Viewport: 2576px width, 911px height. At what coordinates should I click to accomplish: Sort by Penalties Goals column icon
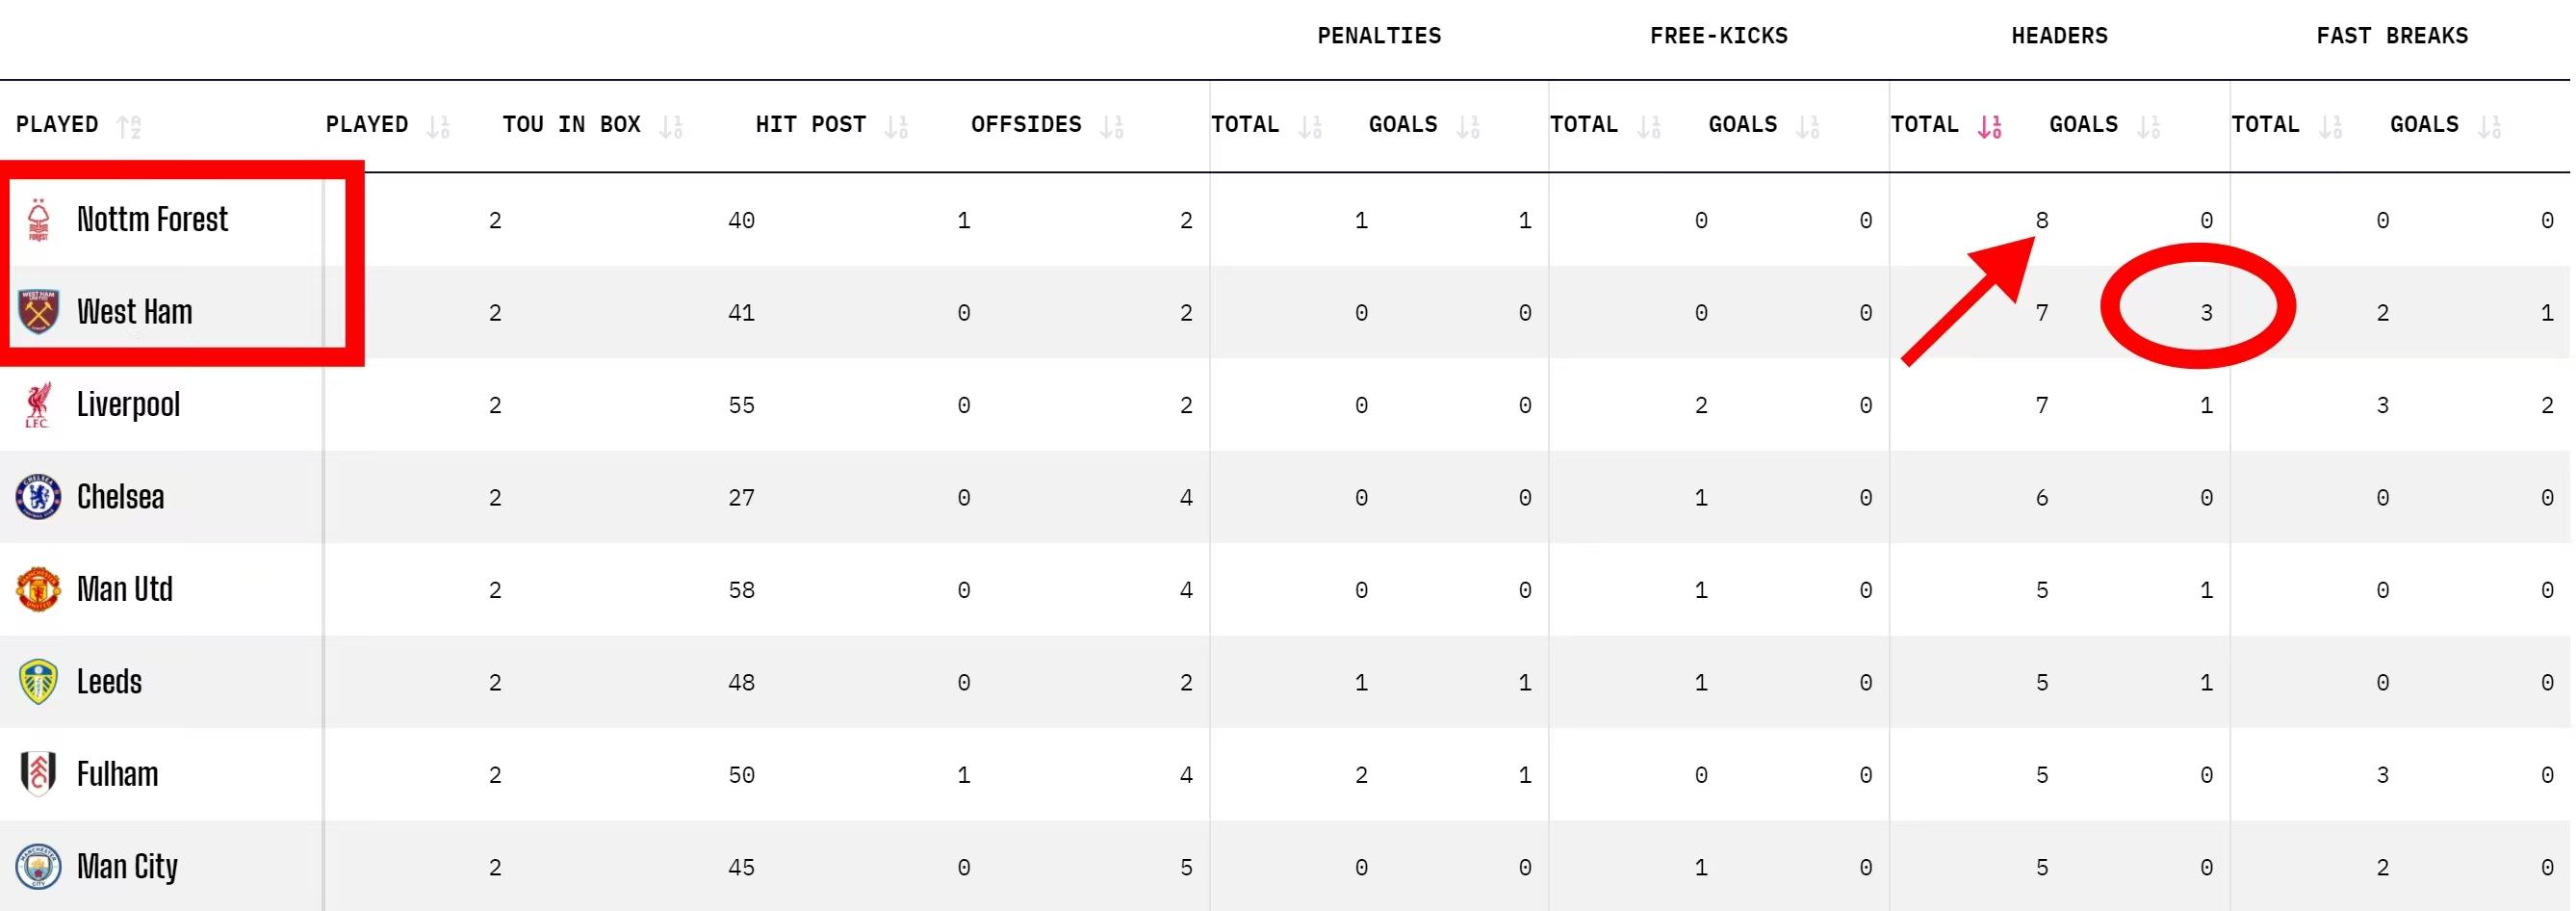pos(1468,127)
